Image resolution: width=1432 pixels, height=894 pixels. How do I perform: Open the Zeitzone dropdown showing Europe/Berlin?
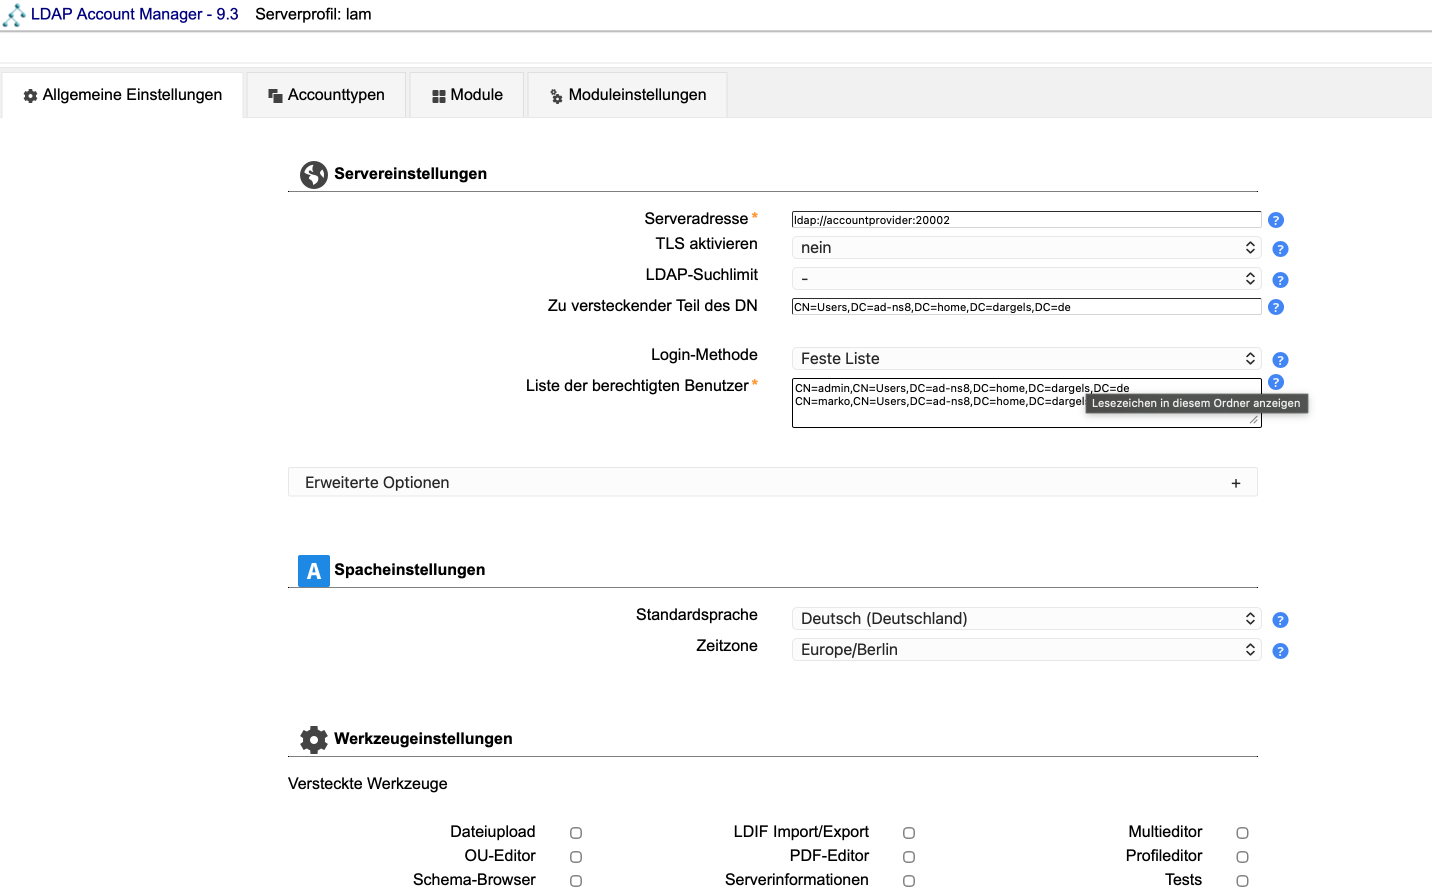point(1025,650)
